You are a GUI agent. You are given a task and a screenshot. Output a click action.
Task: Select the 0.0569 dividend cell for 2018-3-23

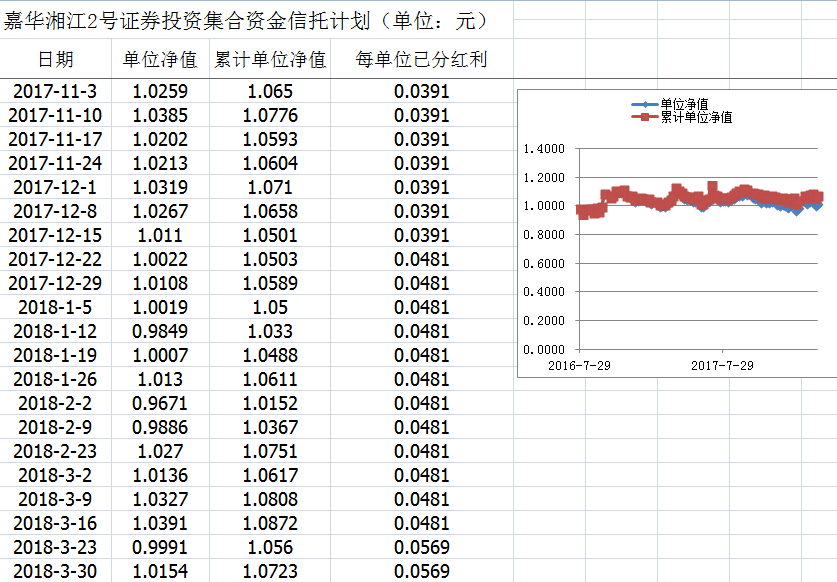pyautogui.click(x=421, y=547)
